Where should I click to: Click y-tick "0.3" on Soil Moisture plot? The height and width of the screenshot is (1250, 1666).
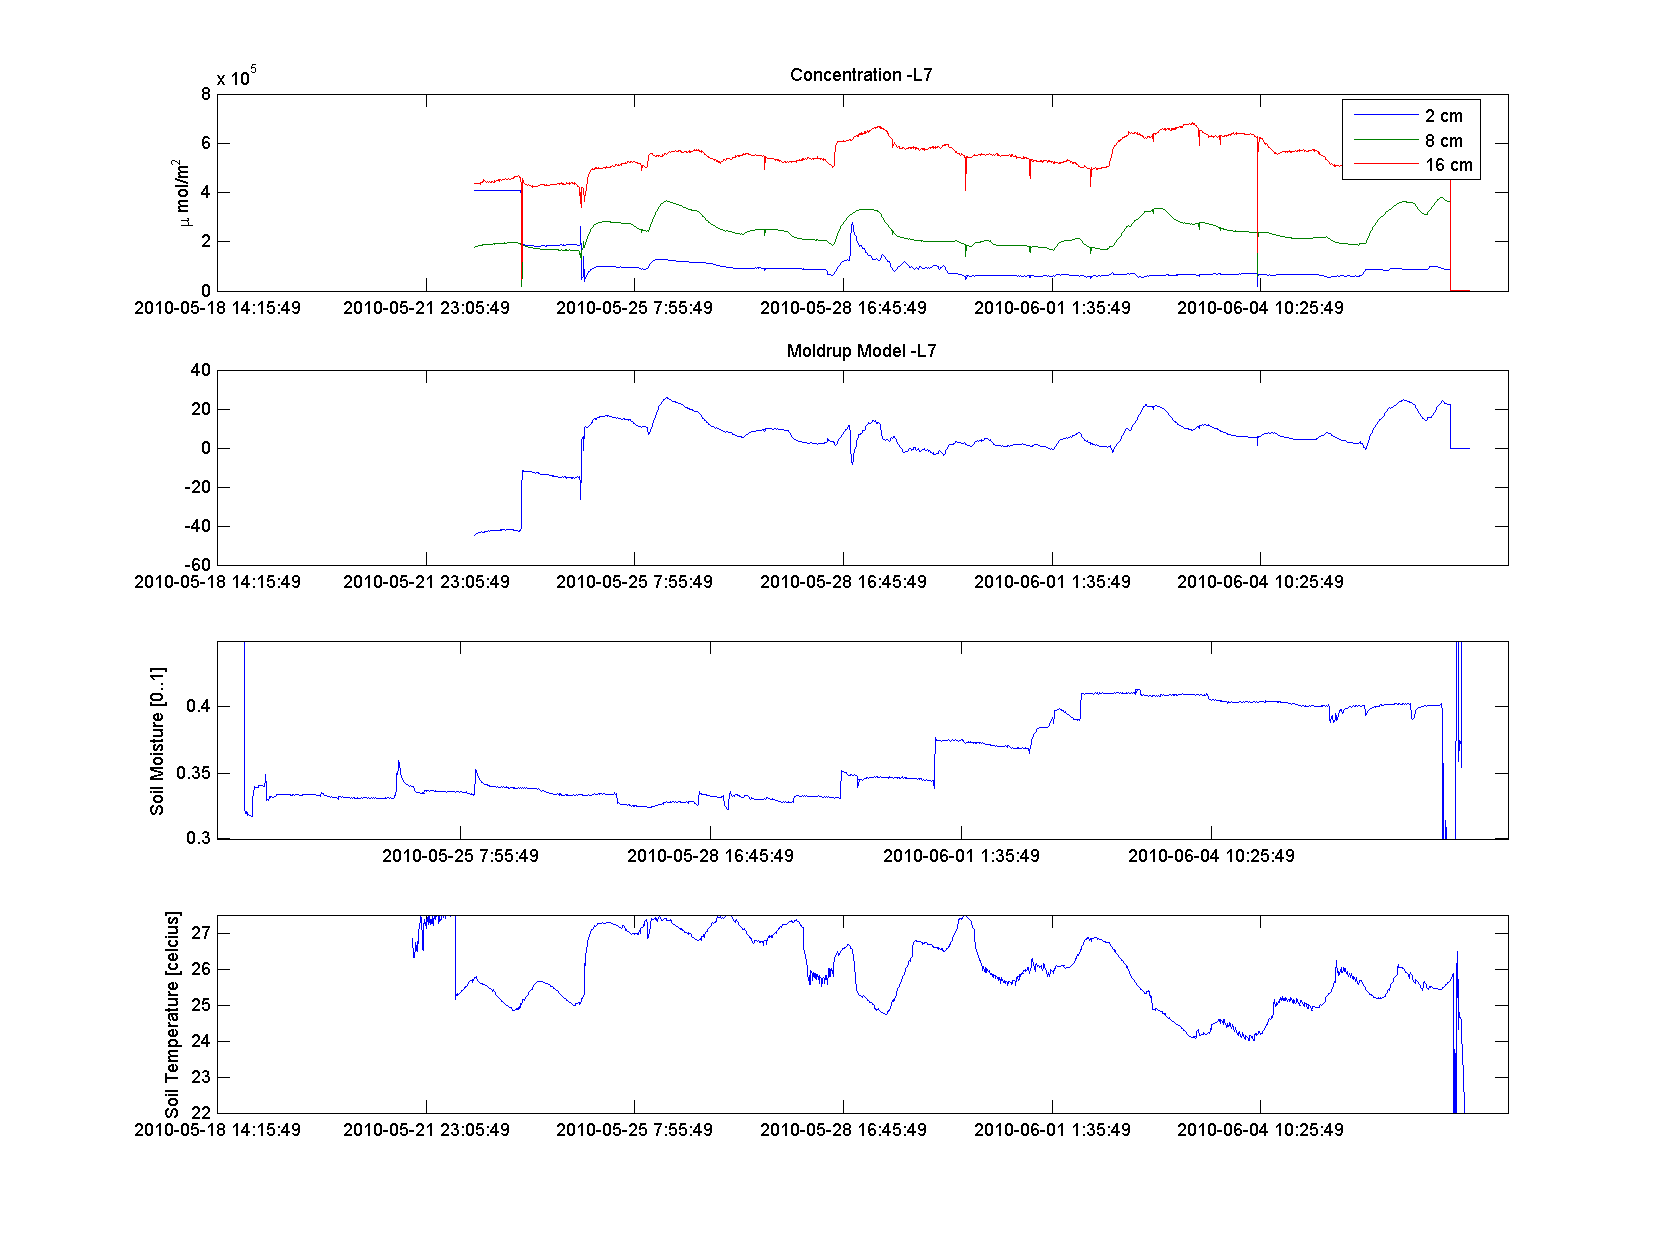click(x=199, y=838)
